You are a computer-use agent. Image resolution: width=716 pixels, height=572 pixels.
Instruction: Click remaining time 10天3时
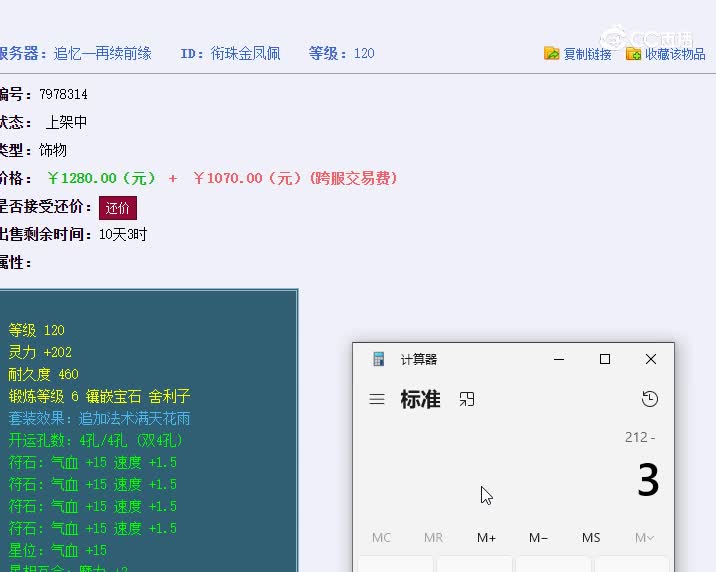[123, 234]
